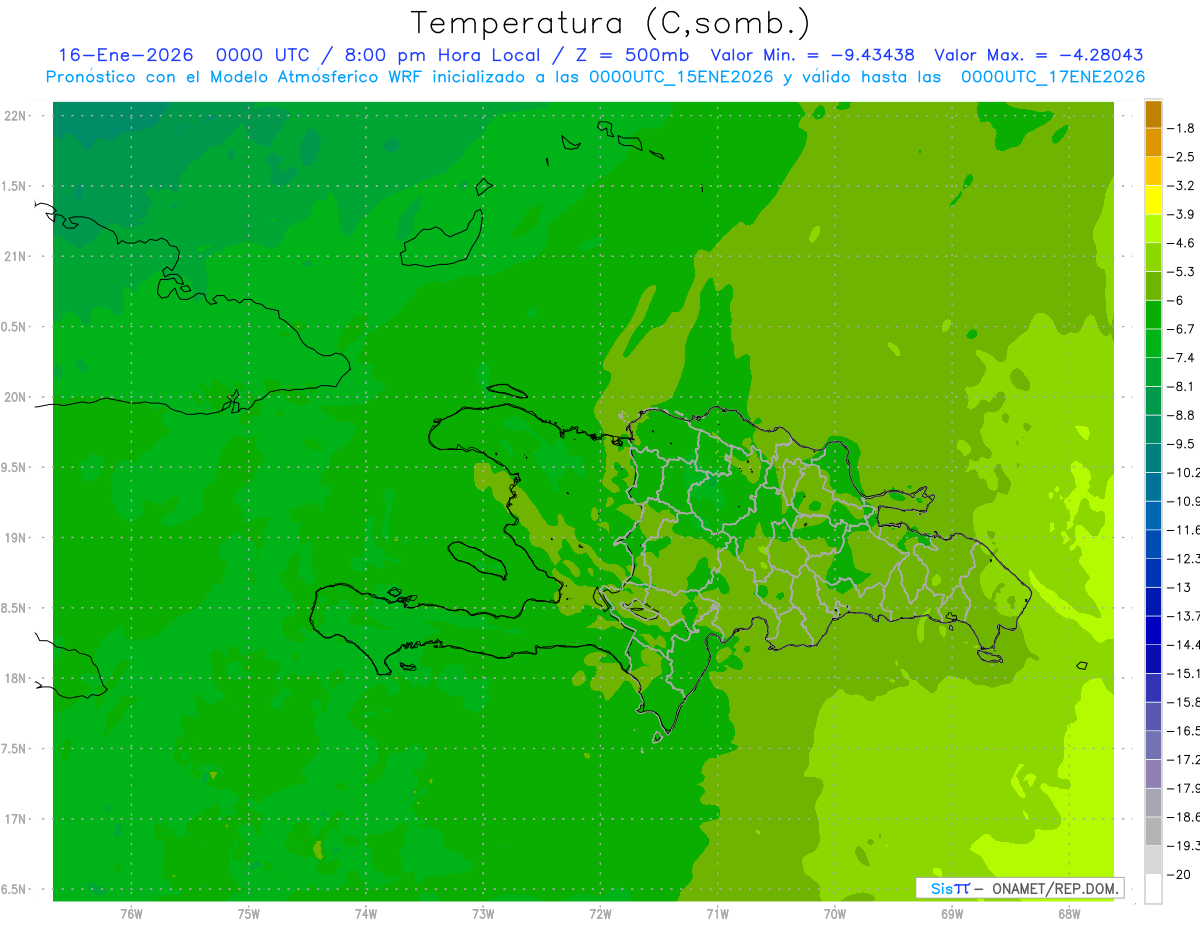
Task: Select the lime swatch between -3.9 and -4.6
Action: [x=1153, y=228]
